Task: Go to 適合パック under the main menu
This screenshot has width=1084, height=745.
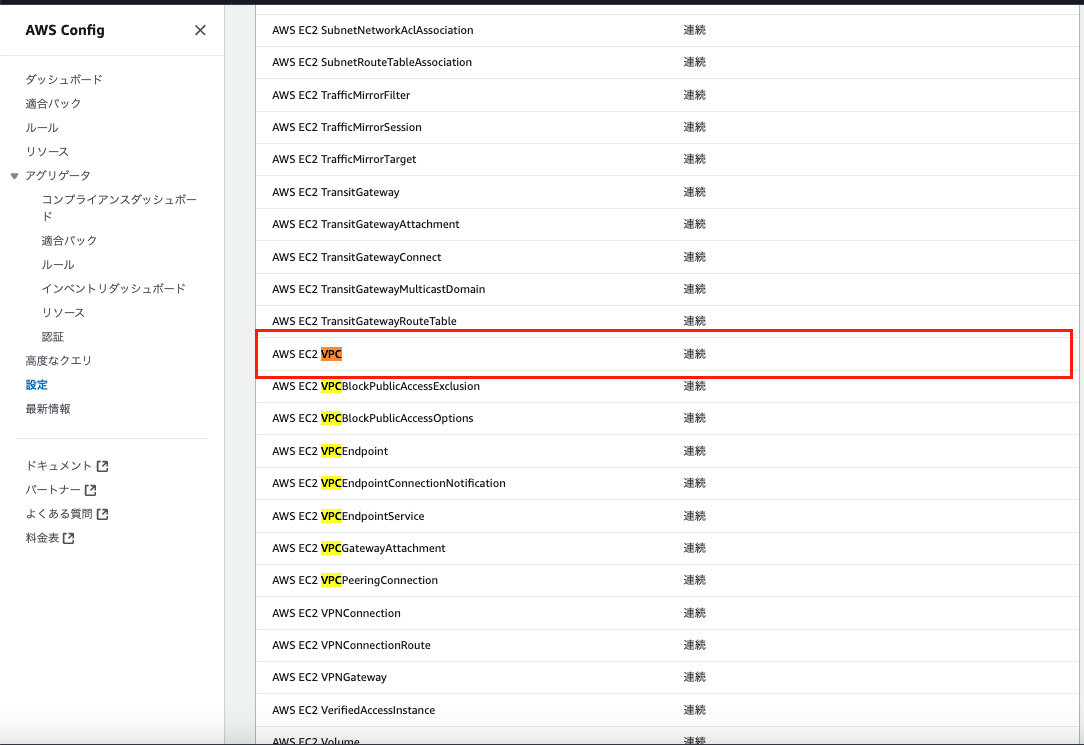Action: (53, 103)
